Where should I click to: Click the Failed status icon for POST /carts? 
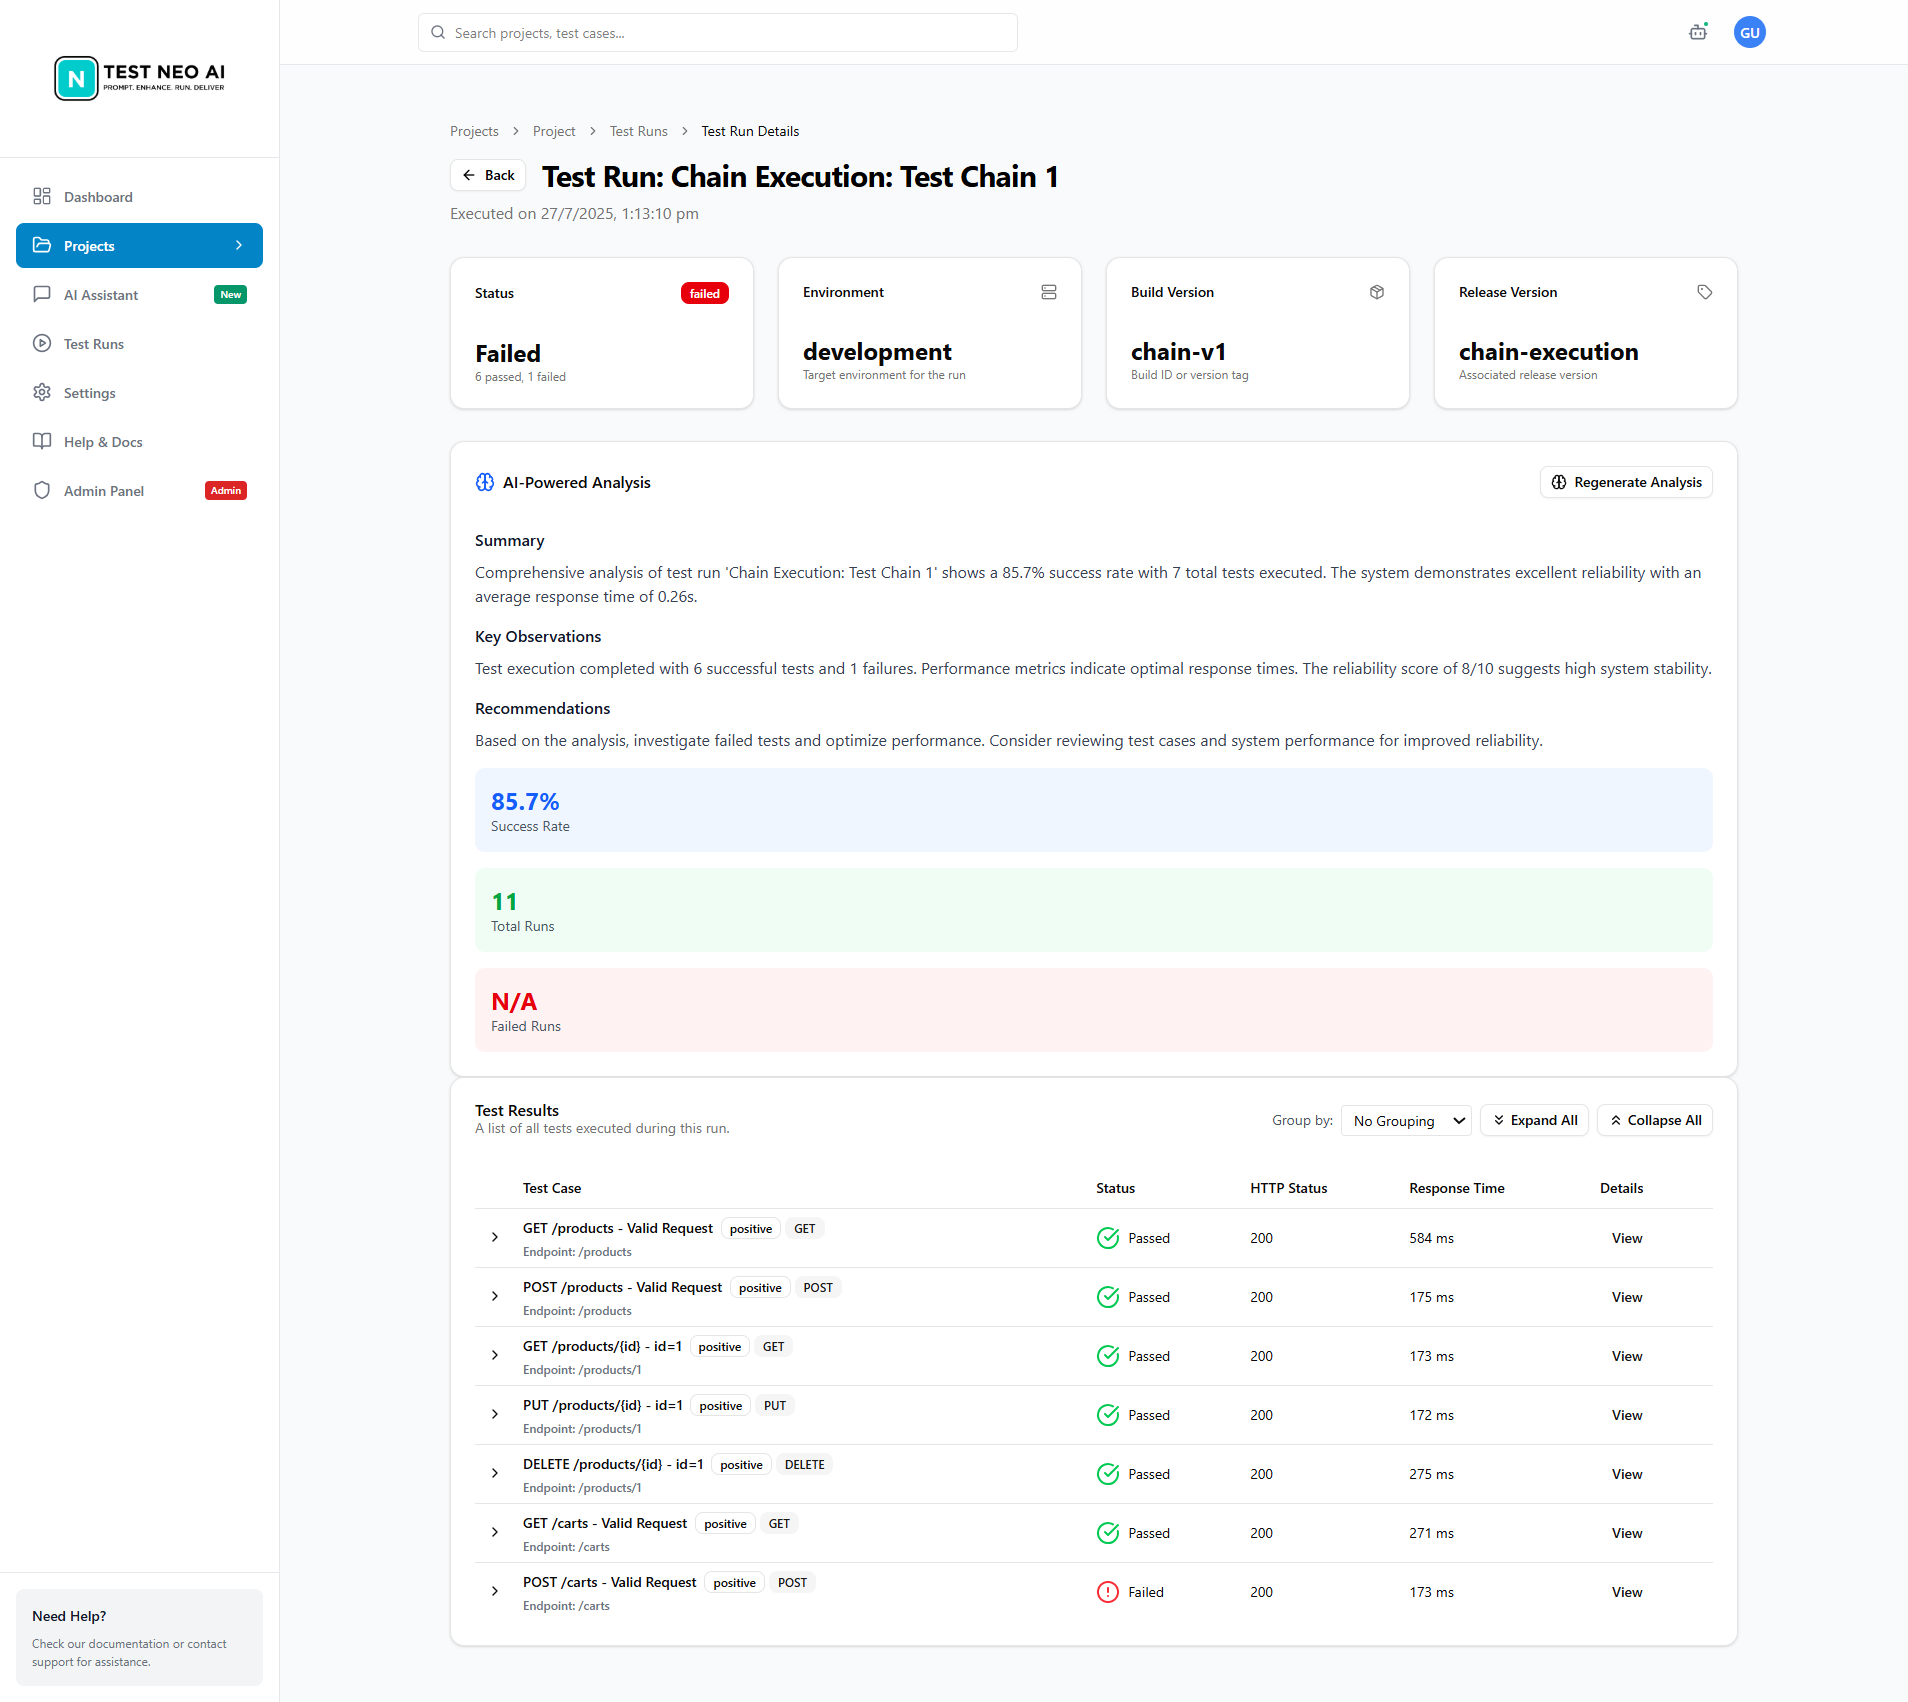click(x=1107, y=1592)
